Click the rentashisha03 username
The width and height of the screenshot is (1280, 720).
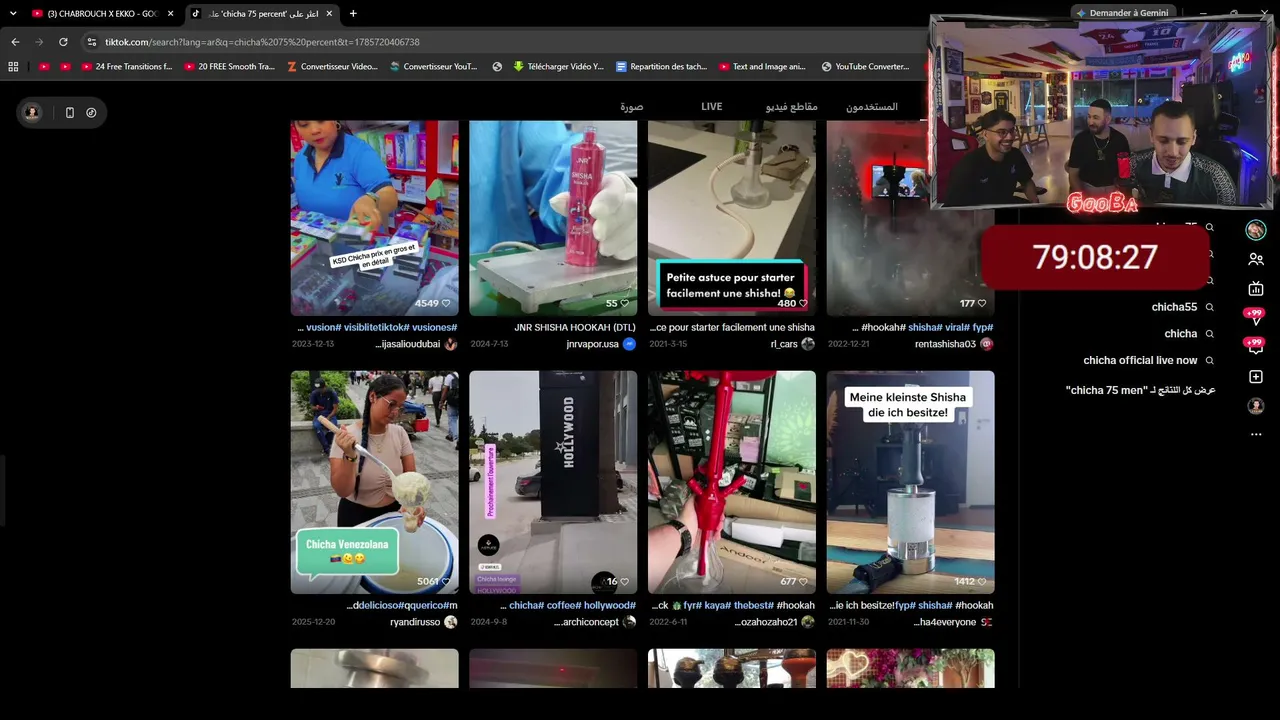(x=945, y=344)
